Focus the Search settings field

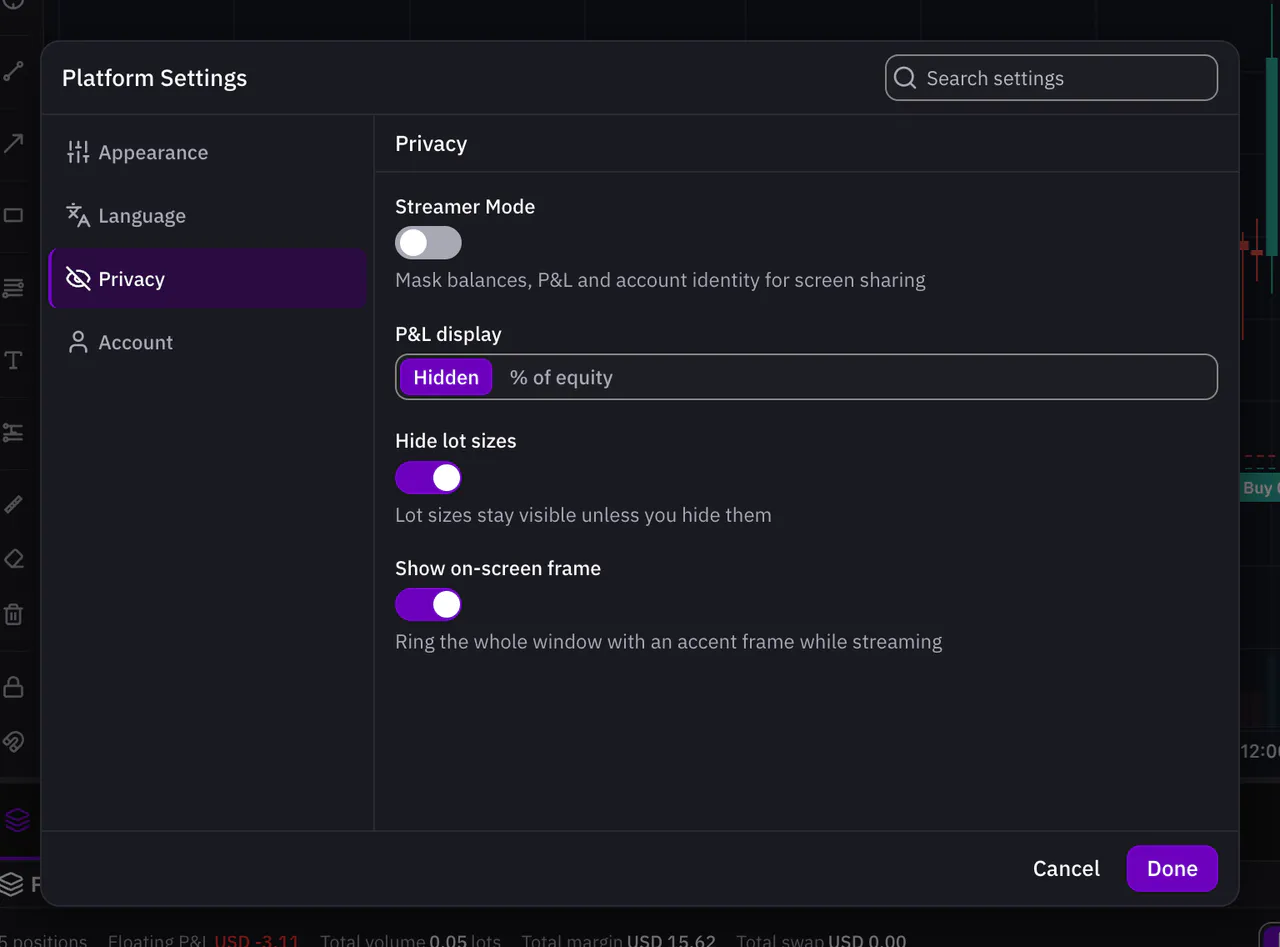click(1051, 78)
